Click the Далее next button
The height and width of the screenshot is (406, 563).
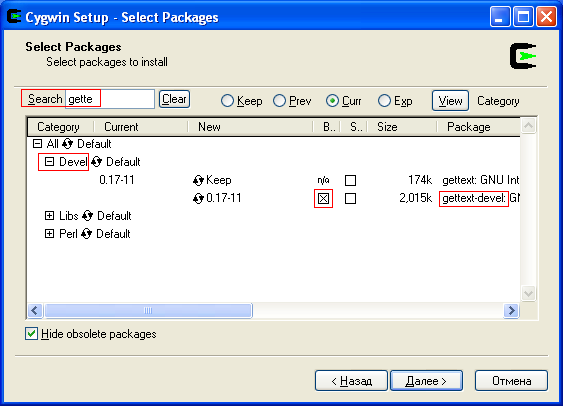[x=426, y=381]
